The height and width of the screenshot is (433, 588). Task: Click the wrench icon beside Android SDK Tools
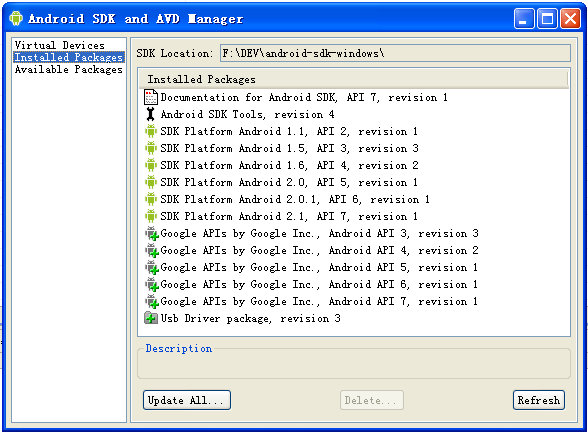pyautogui.click(x=151, y=114)
